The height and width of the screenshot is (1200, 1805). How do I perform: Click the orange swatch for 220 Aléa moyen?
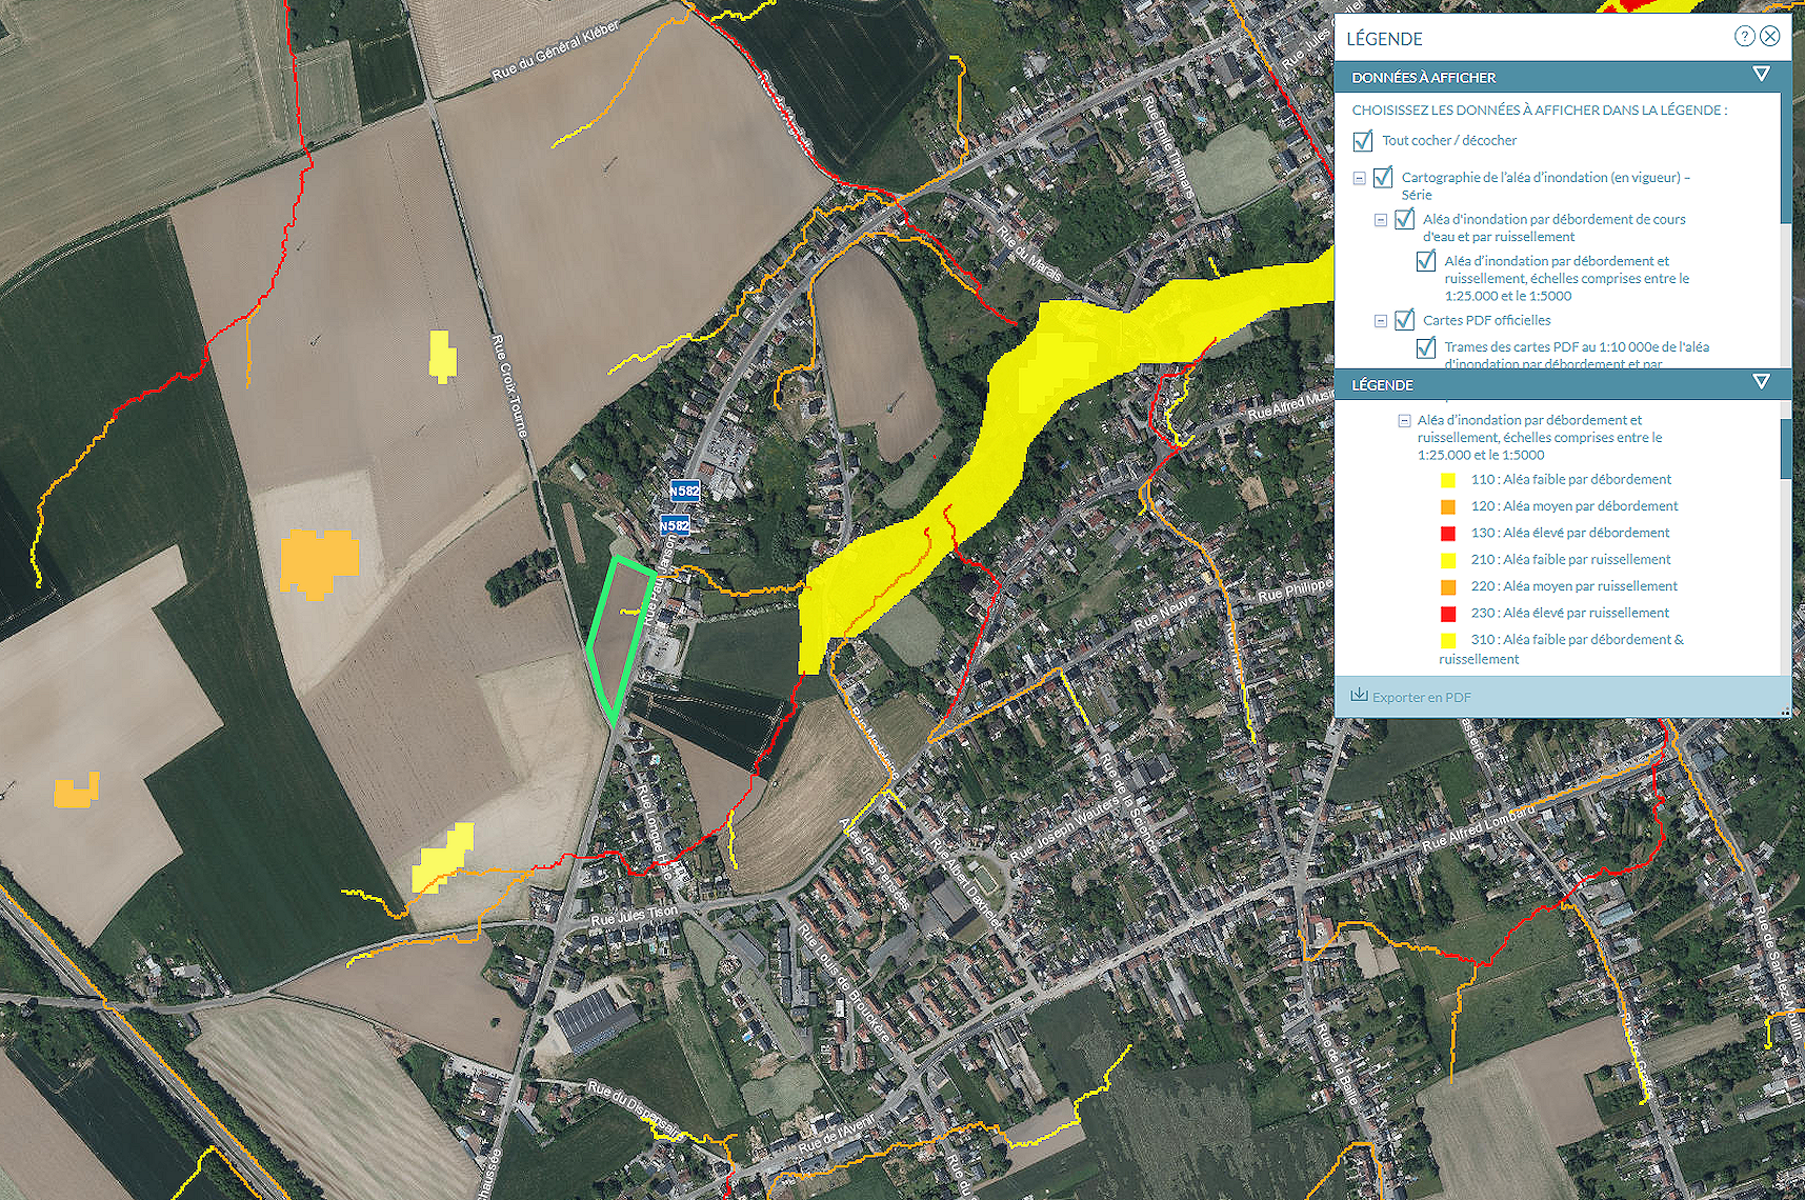click(1447, 587)
